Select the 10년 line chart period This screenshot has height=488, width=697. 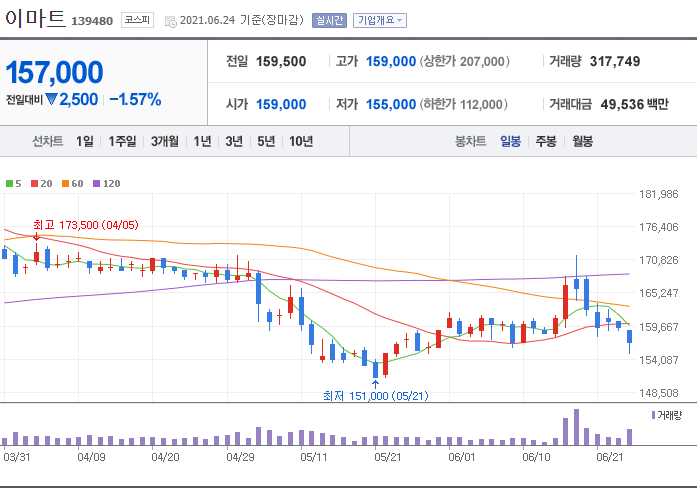301,141
